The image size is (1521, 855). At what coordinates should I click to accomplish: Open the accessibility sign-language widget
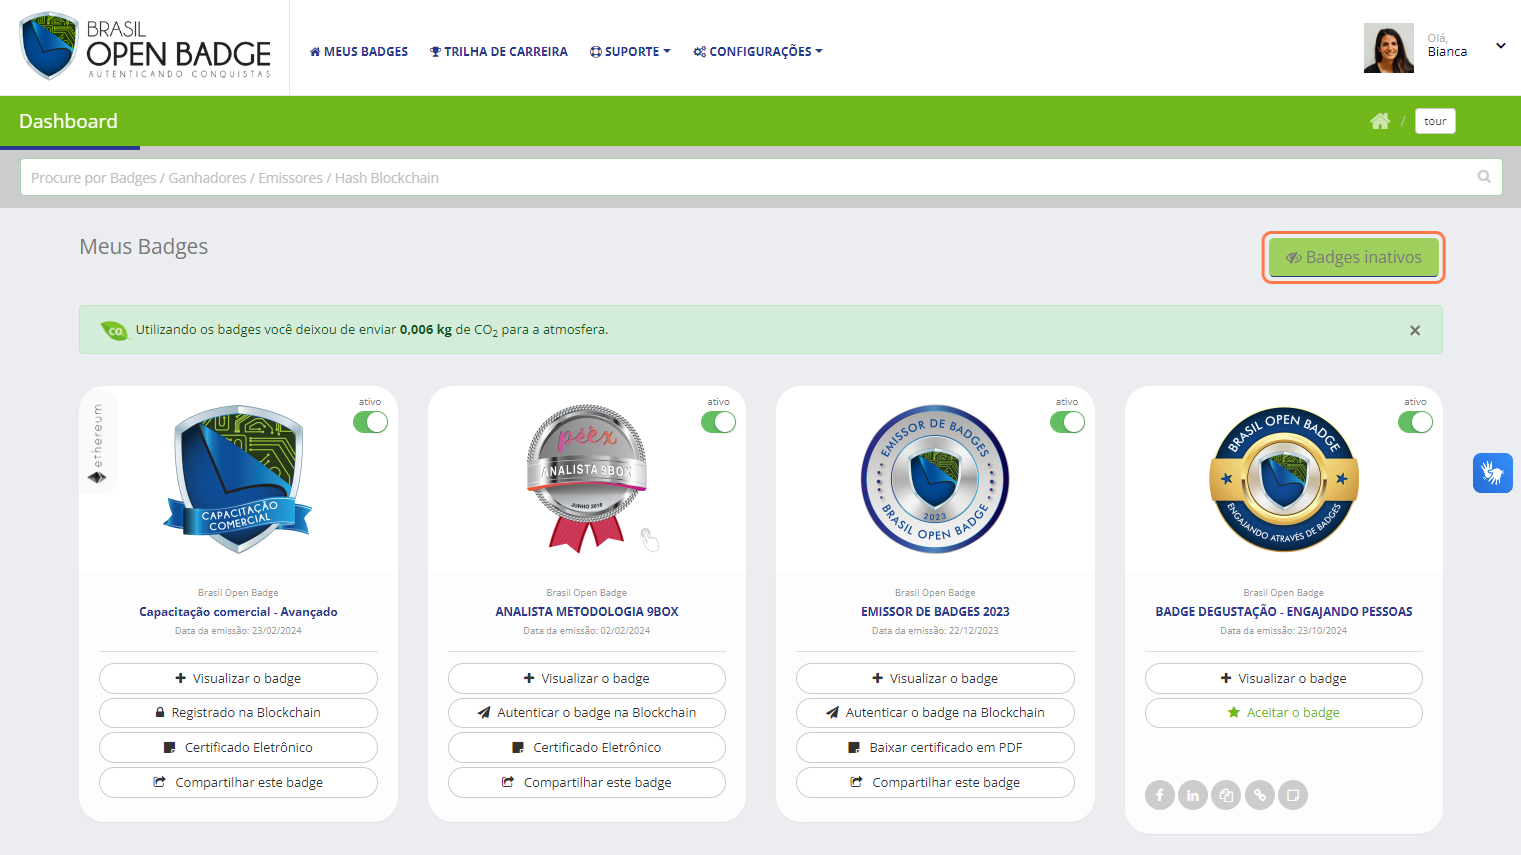tap(1492, 472)
